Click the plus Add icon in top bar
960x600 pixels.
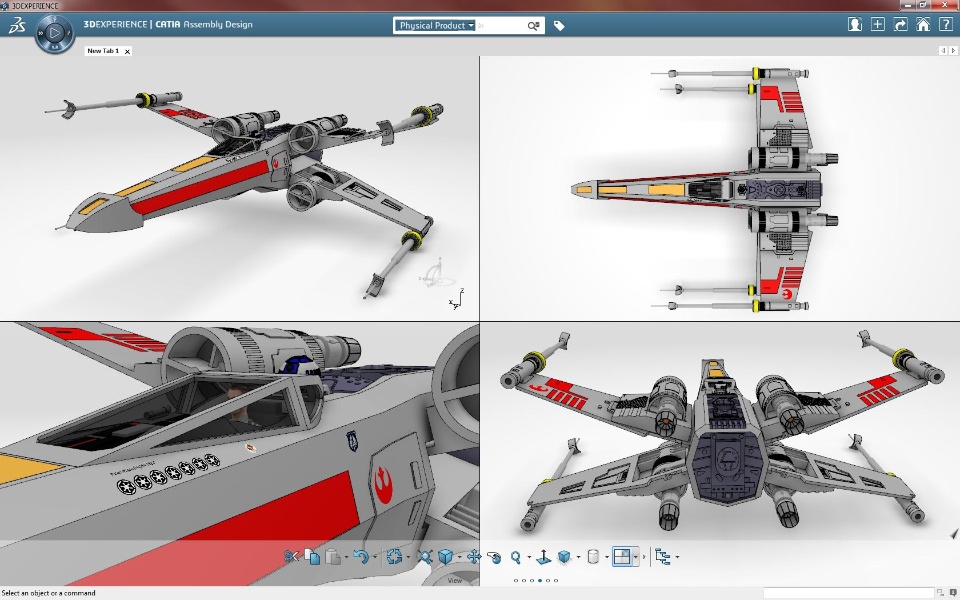[x=877, y=24]
